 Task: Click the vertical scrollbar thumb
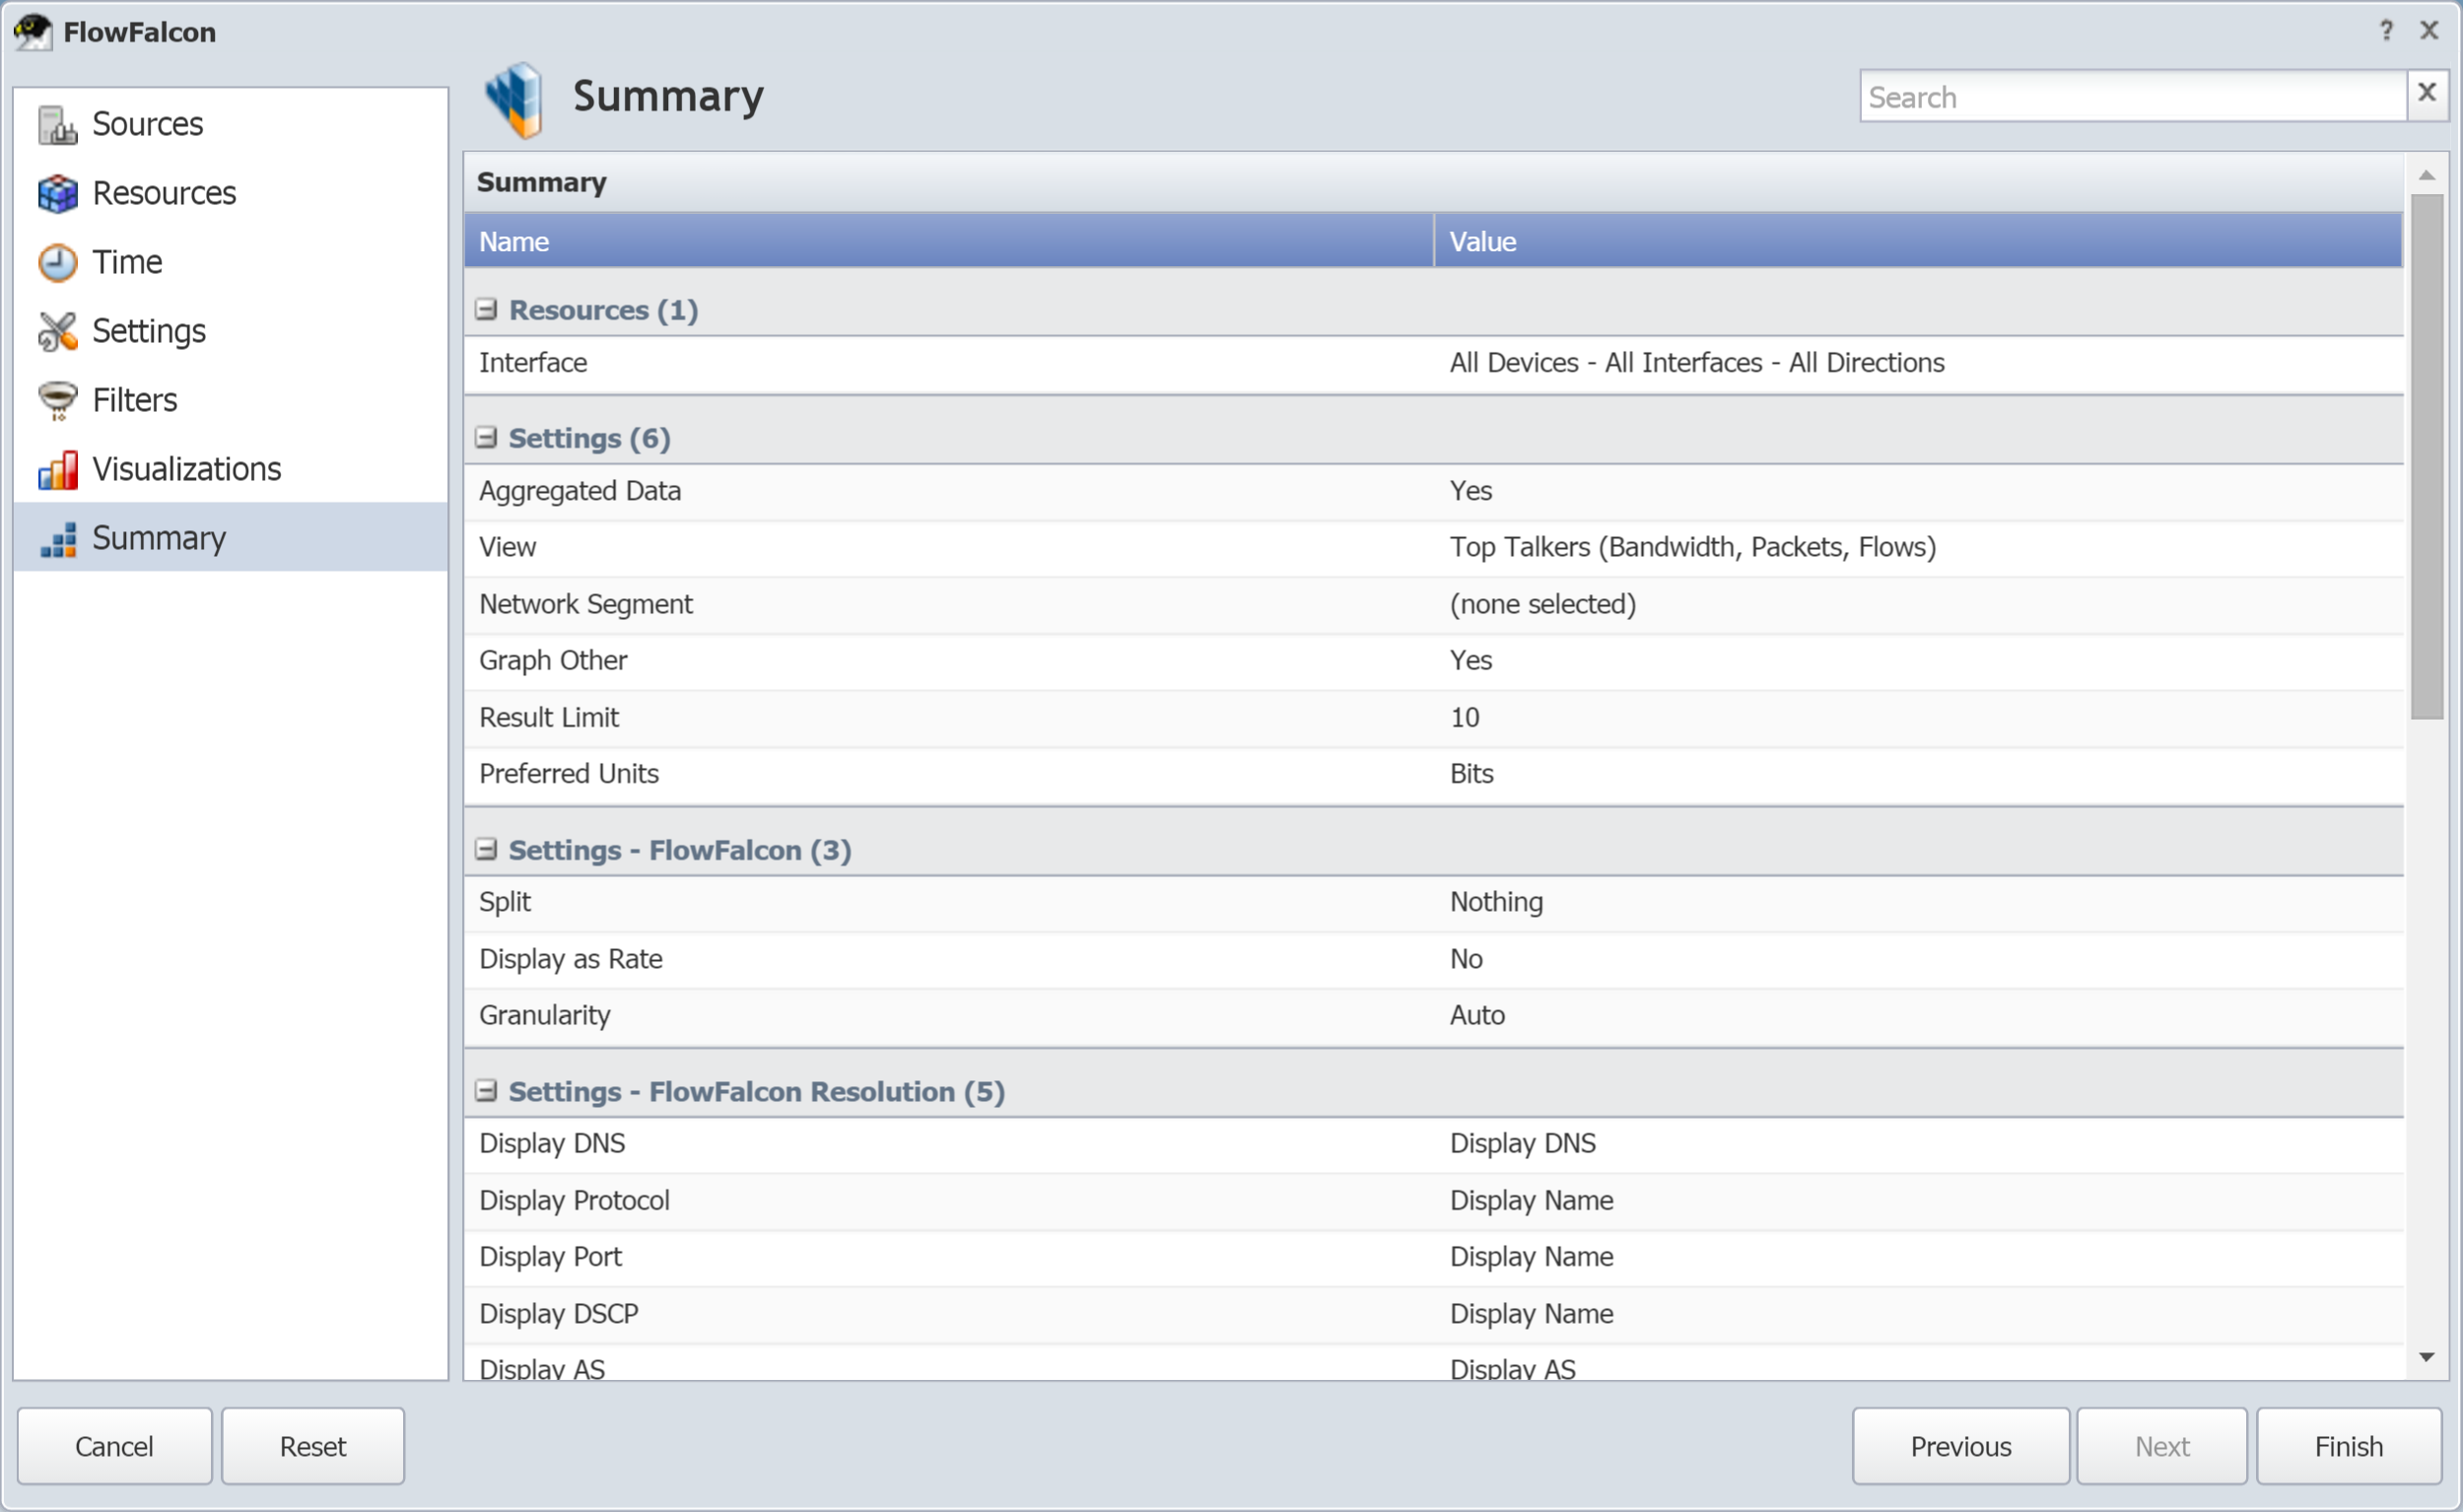(x=2427, y=456)
